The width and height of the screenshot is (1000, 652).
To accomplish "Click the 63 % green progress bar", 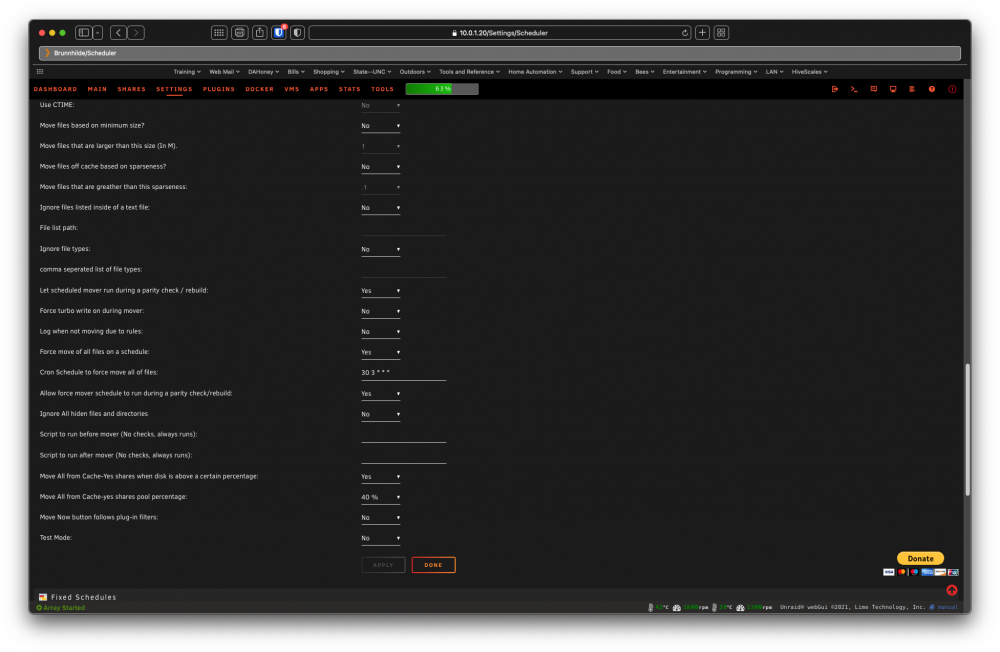I will pyautogui.click(x=442, y=89).
